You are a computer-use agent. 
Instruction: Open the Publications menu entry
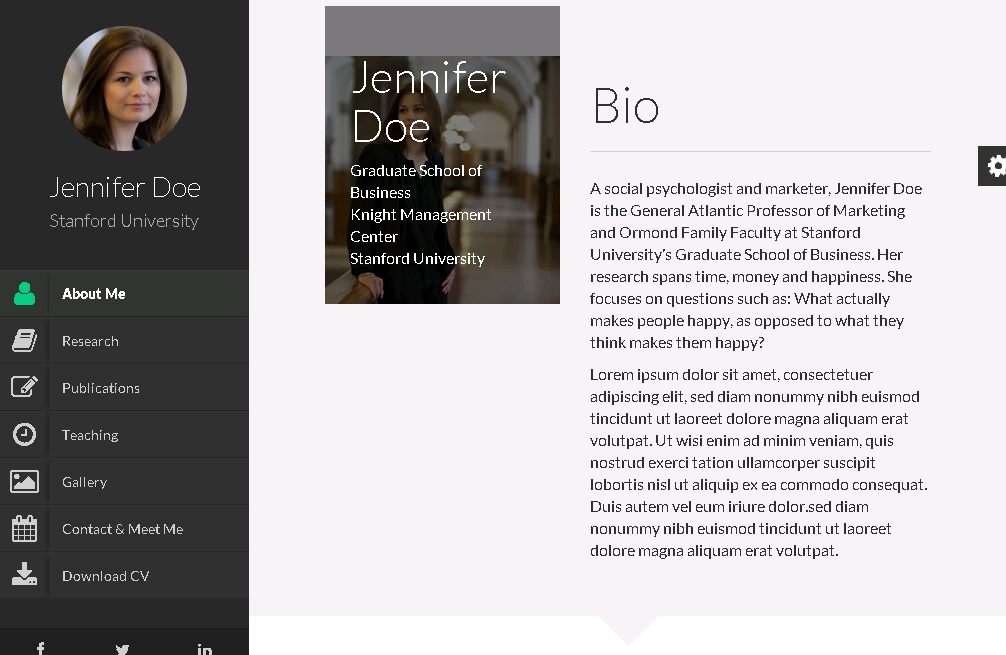tap(101, 388)
